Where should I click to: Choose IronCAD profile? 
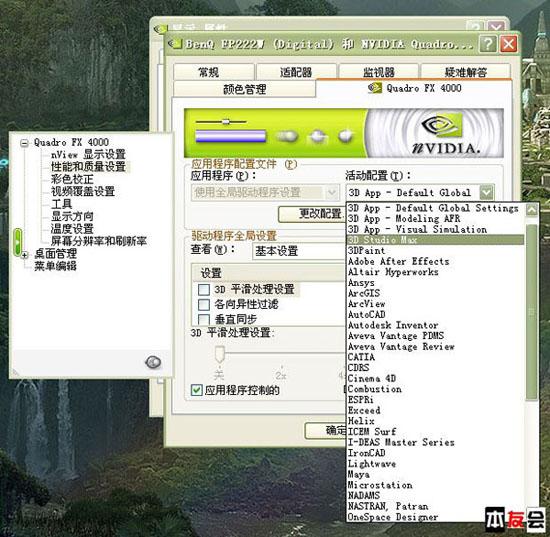tap(436, 453)
